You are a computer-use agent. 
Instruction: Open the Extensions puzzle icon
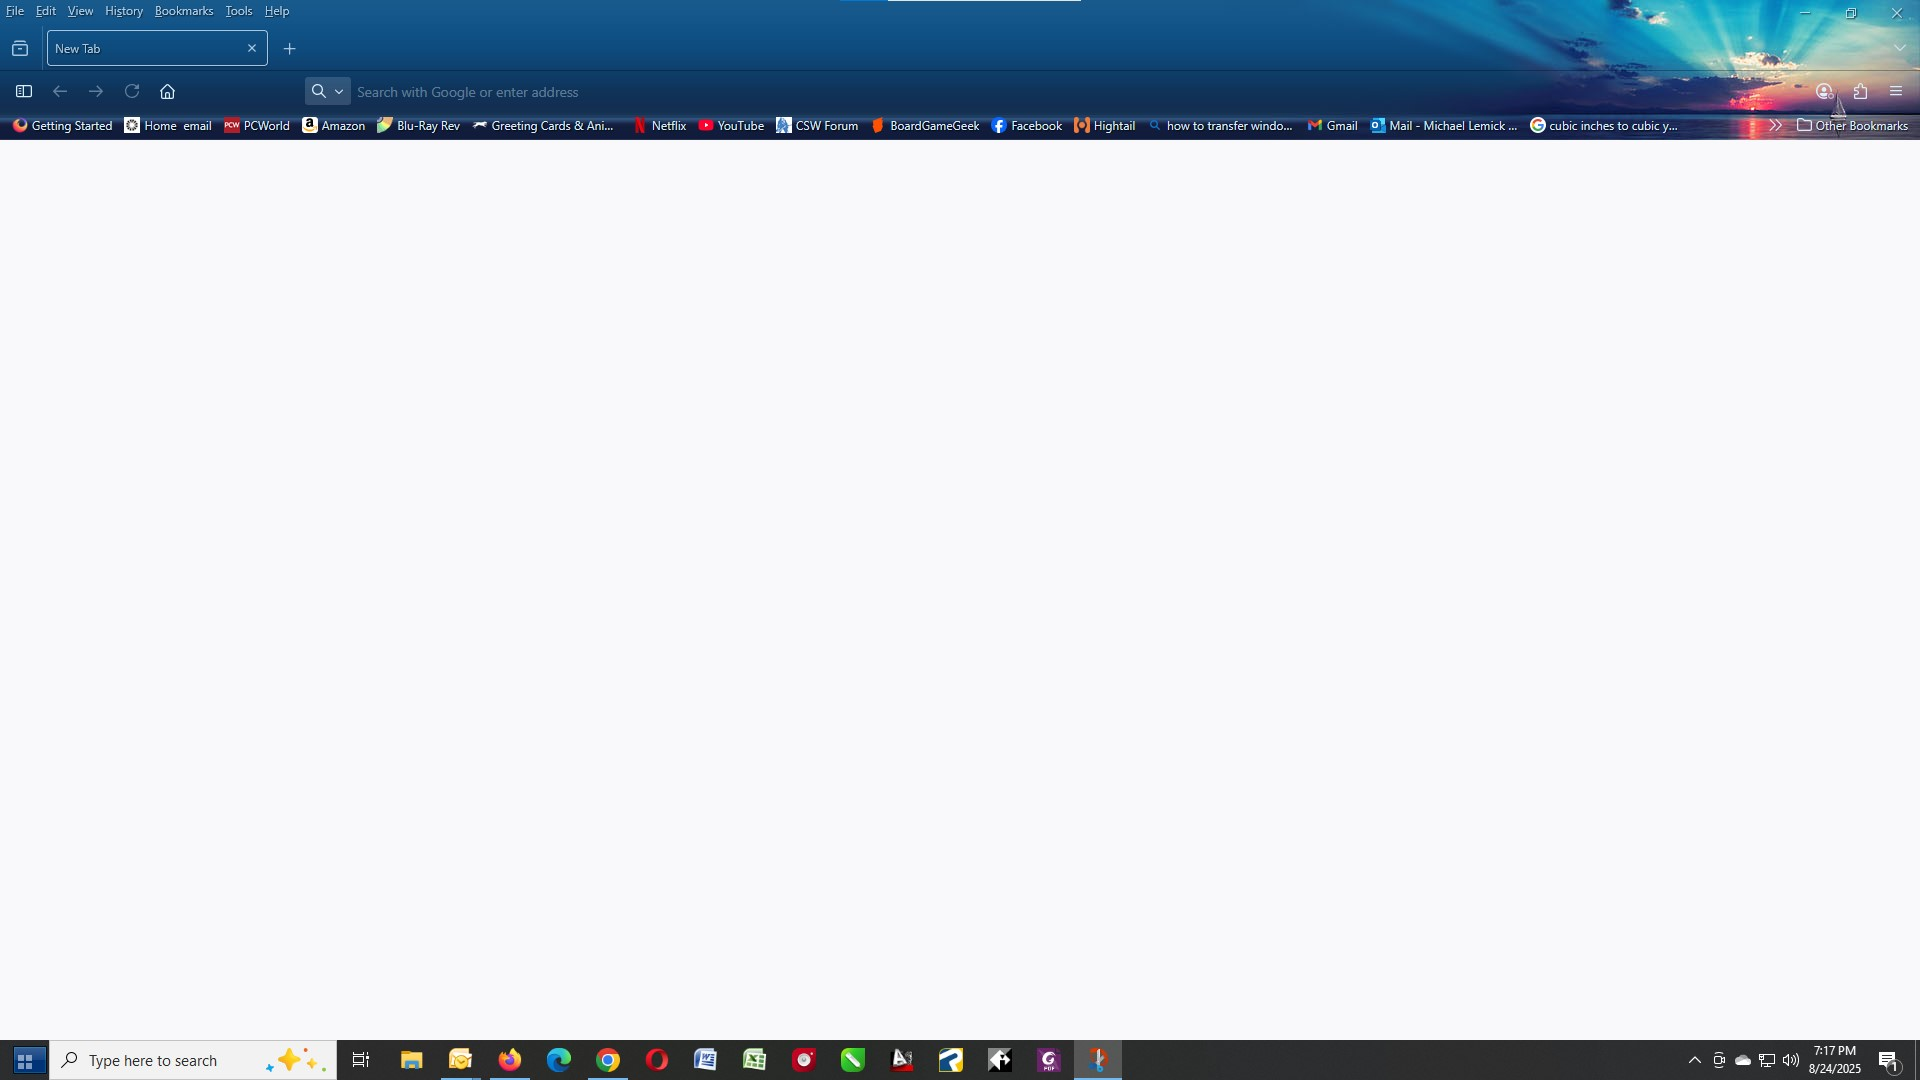pyautogui.click(x=1860, y=92)
